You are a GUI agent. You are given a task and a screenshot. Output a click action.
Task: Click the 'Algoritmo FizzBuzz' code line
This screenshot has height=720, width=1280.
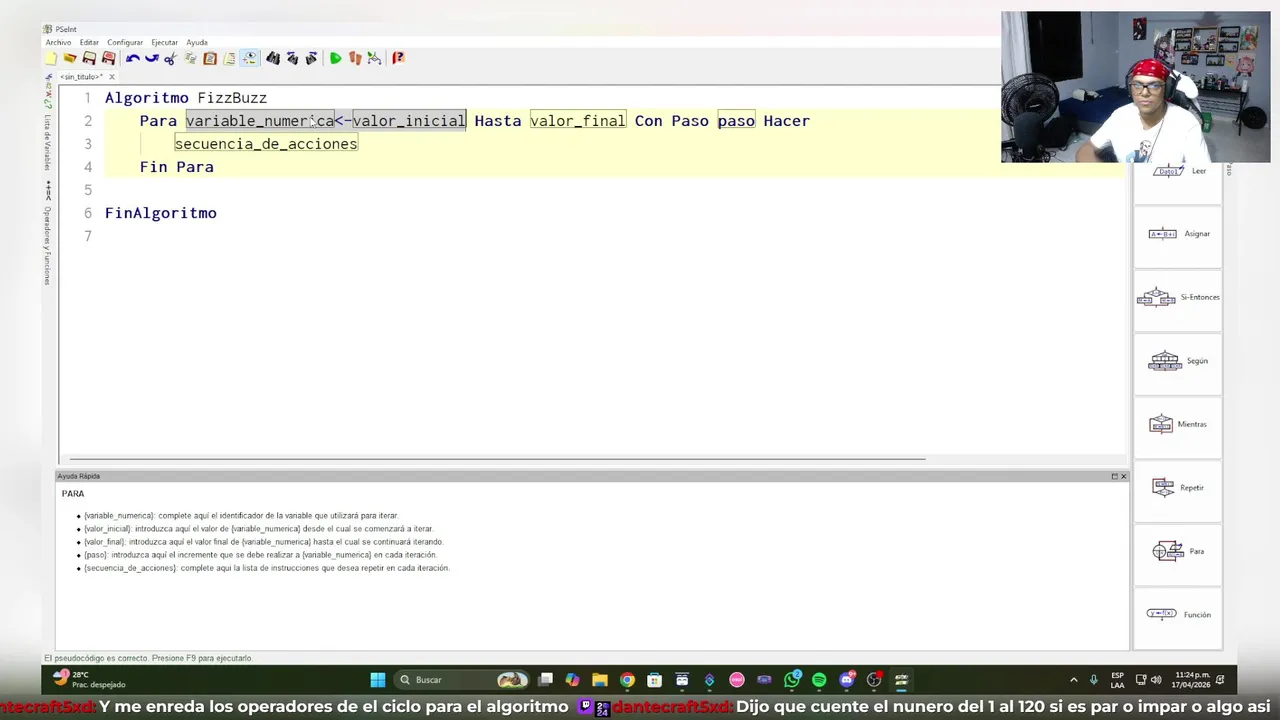pos(186,98)
